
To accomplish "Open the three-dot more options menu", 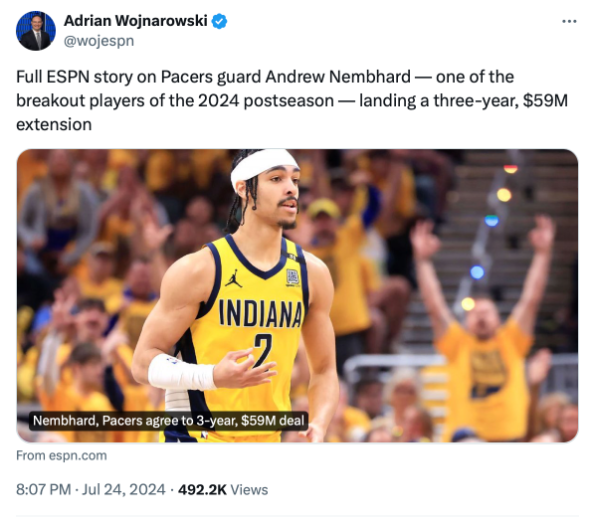I will tap(569, 22).
